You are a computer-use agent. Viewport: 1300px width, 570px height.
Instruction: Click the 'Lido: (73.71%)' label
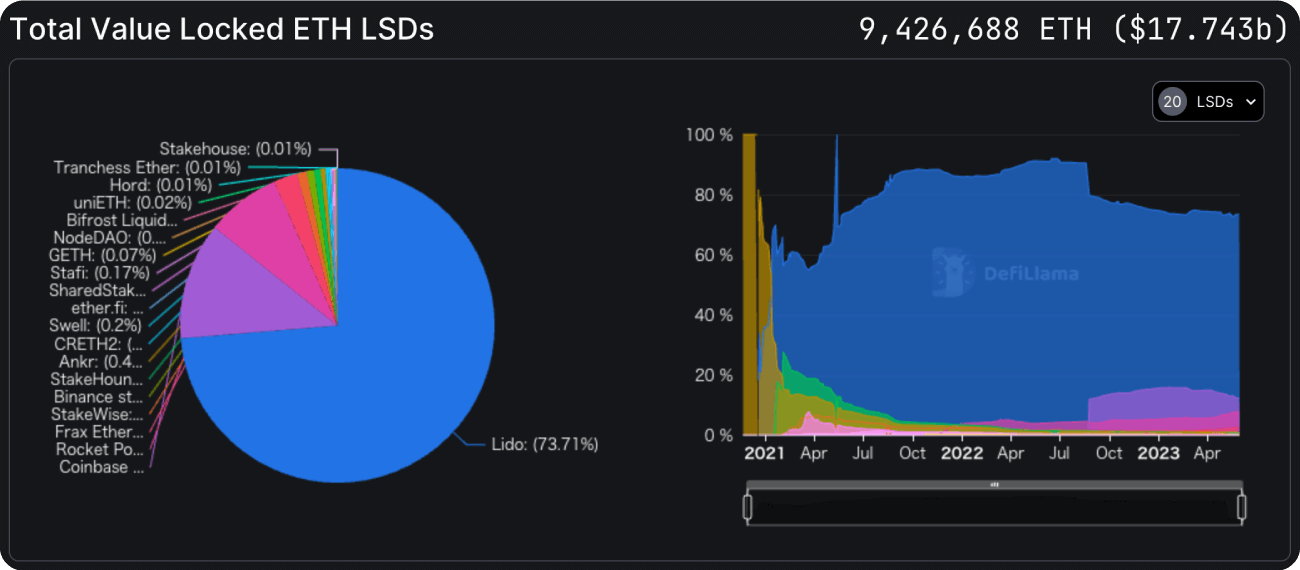pyautogui.click(x=544, y=444)
